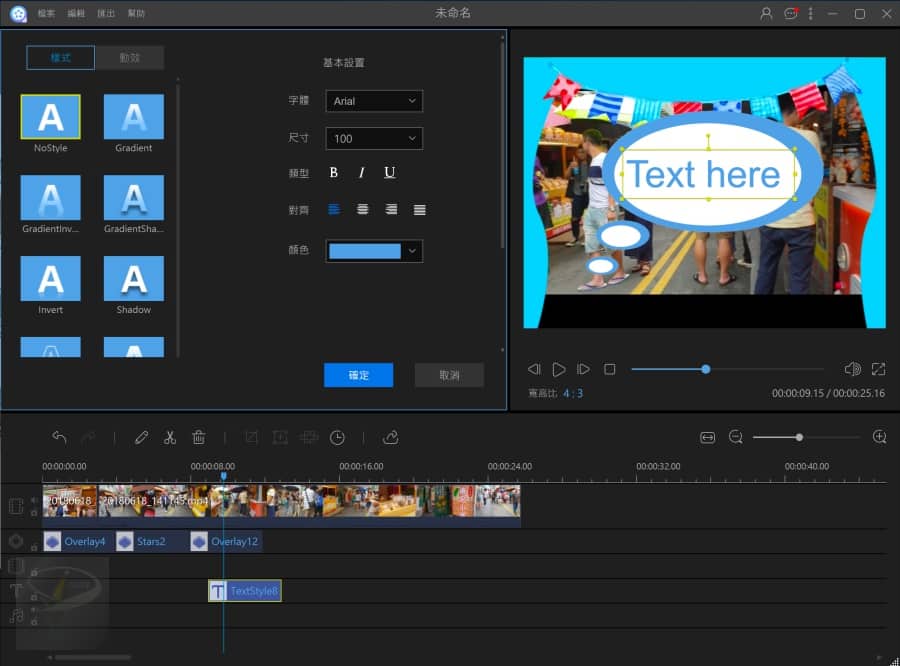Select the Gradient text style thumbnail
This screenshot has height=666, width=900.
coord(133,117)
